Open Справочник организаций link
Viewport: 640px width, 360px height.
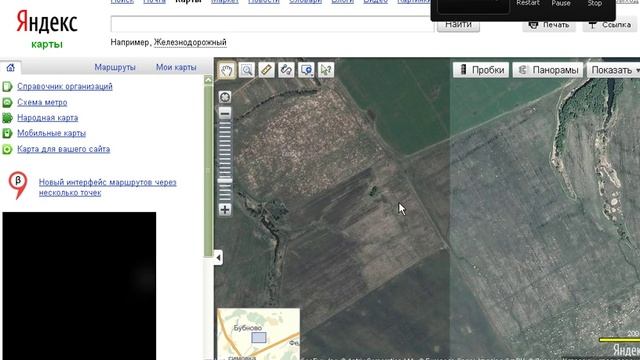click(x=64, y=87)
